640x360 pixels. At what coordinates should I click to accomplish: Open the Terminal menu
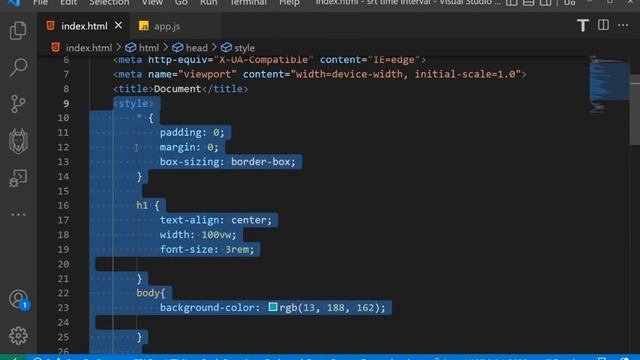click(x=248, y=2)
